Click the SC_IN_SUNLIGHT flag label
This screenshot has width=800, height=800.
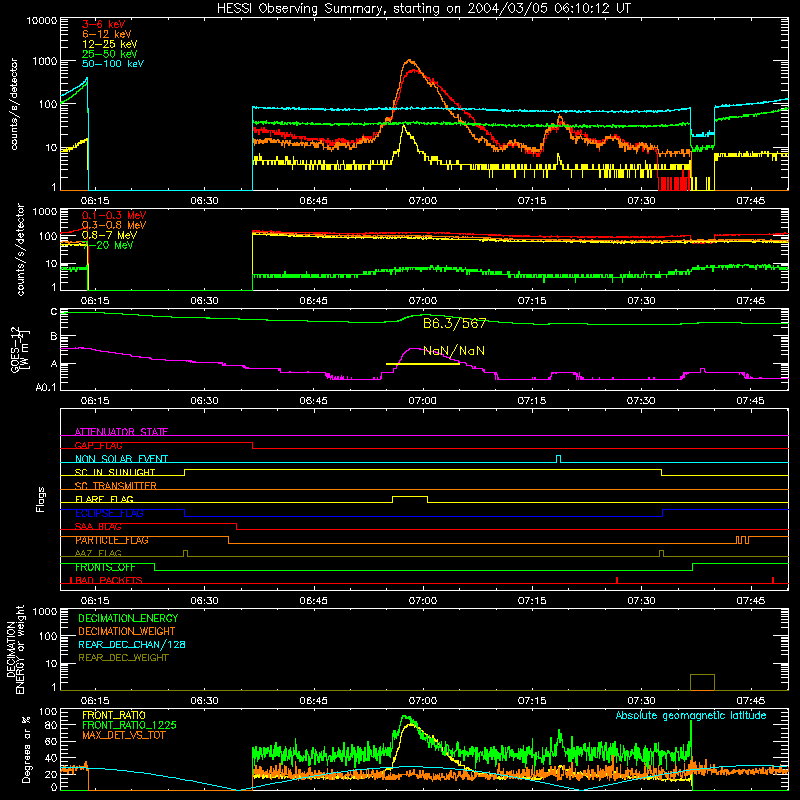(115, 472)
